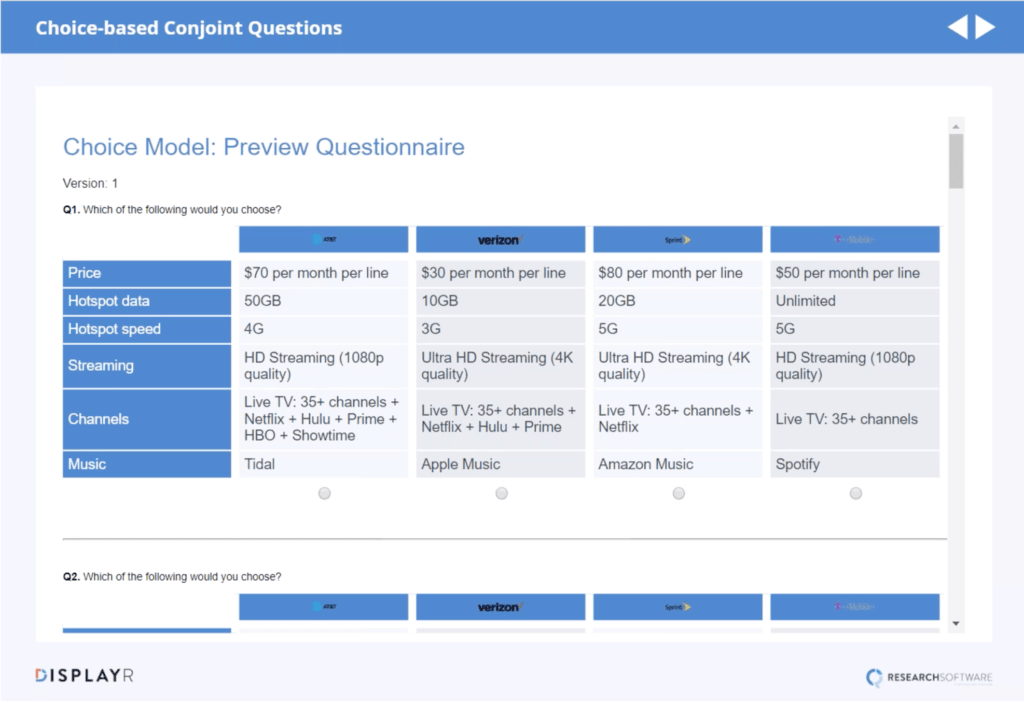Click the vertical scrollbar thumb

(x=956, y=161)
